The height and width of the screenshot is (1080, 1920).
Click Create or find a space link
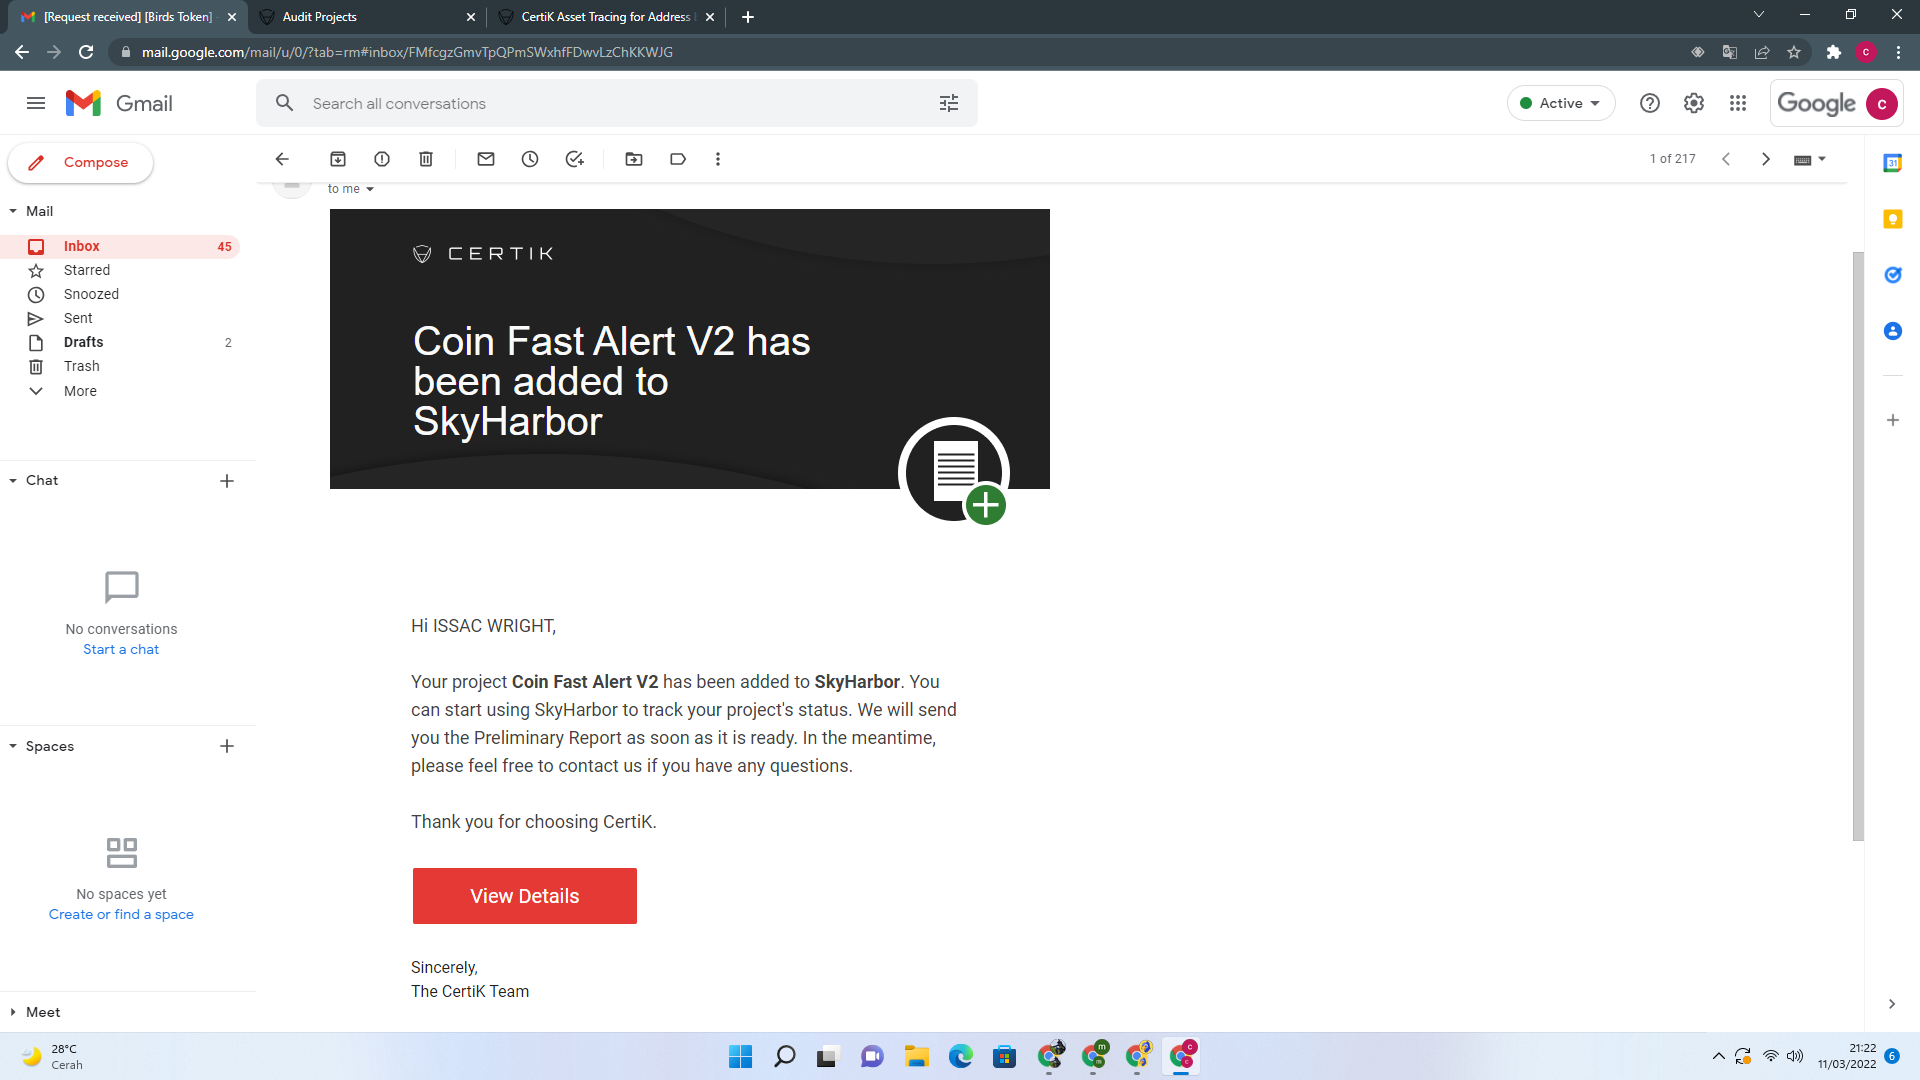[x=121, y=915]
